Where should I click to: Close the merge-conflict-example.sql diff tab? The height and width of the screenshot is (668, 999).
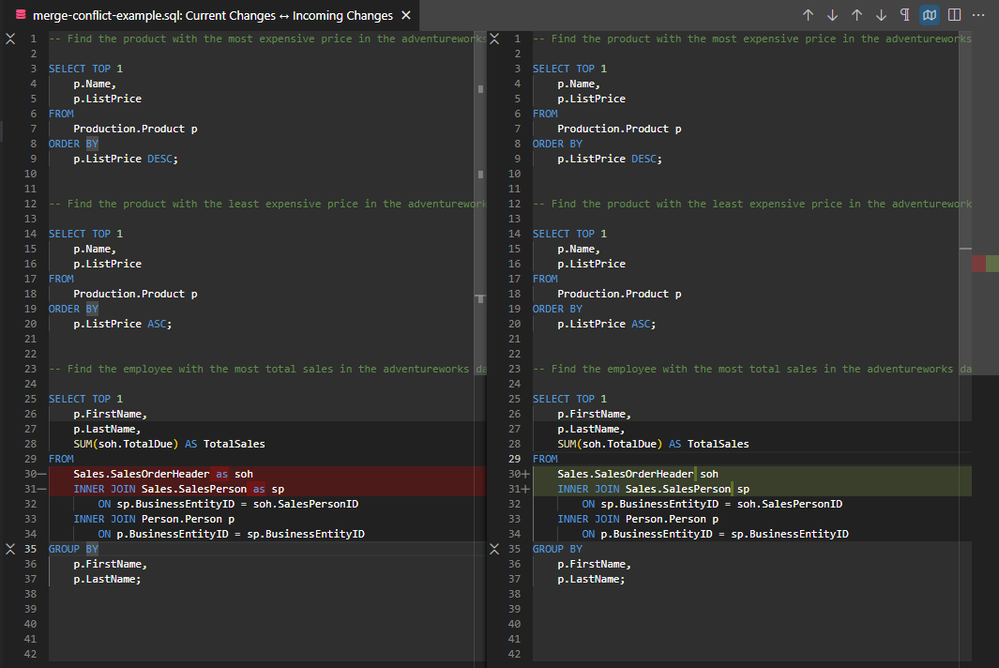point(406,15)
